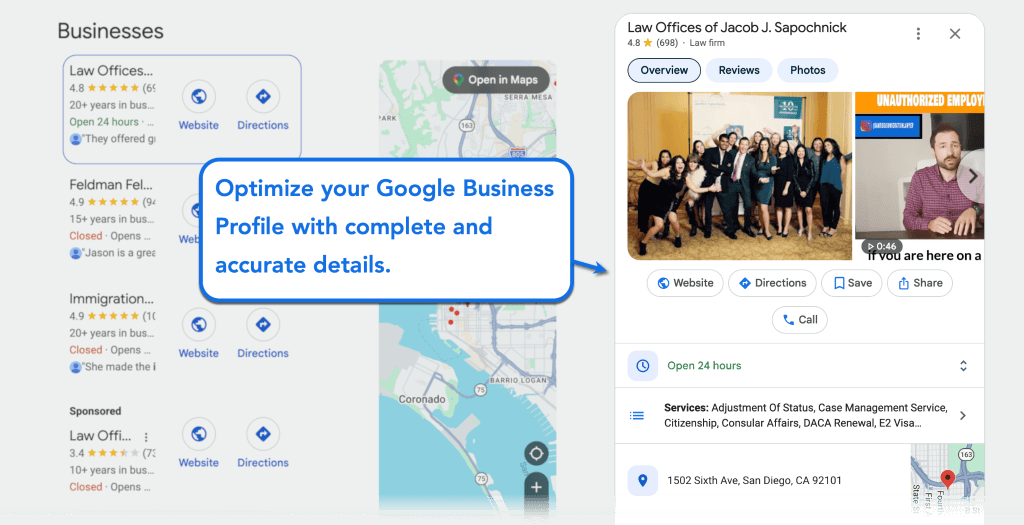1024x525 pixels.
Task: Open Website icon for Sponsored Law Offi listing
Action: pos(199,434)
